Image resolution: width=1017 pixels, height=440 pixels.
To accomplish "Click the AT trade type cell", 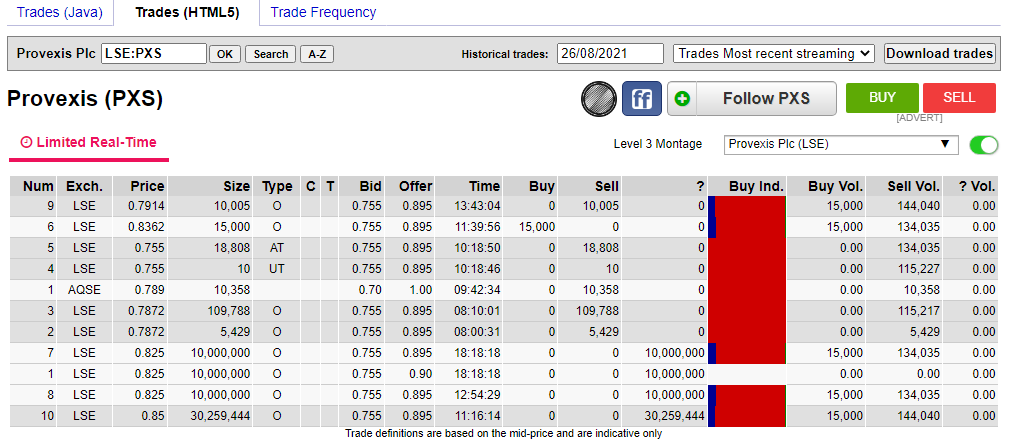I will tap(277, 248).
